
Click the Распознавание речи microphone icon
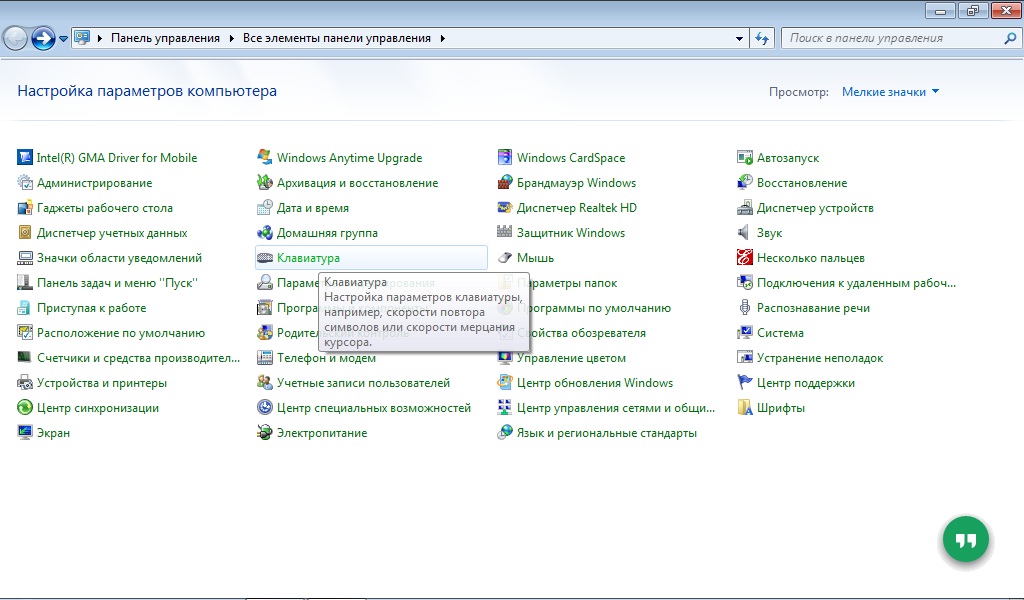744,308
